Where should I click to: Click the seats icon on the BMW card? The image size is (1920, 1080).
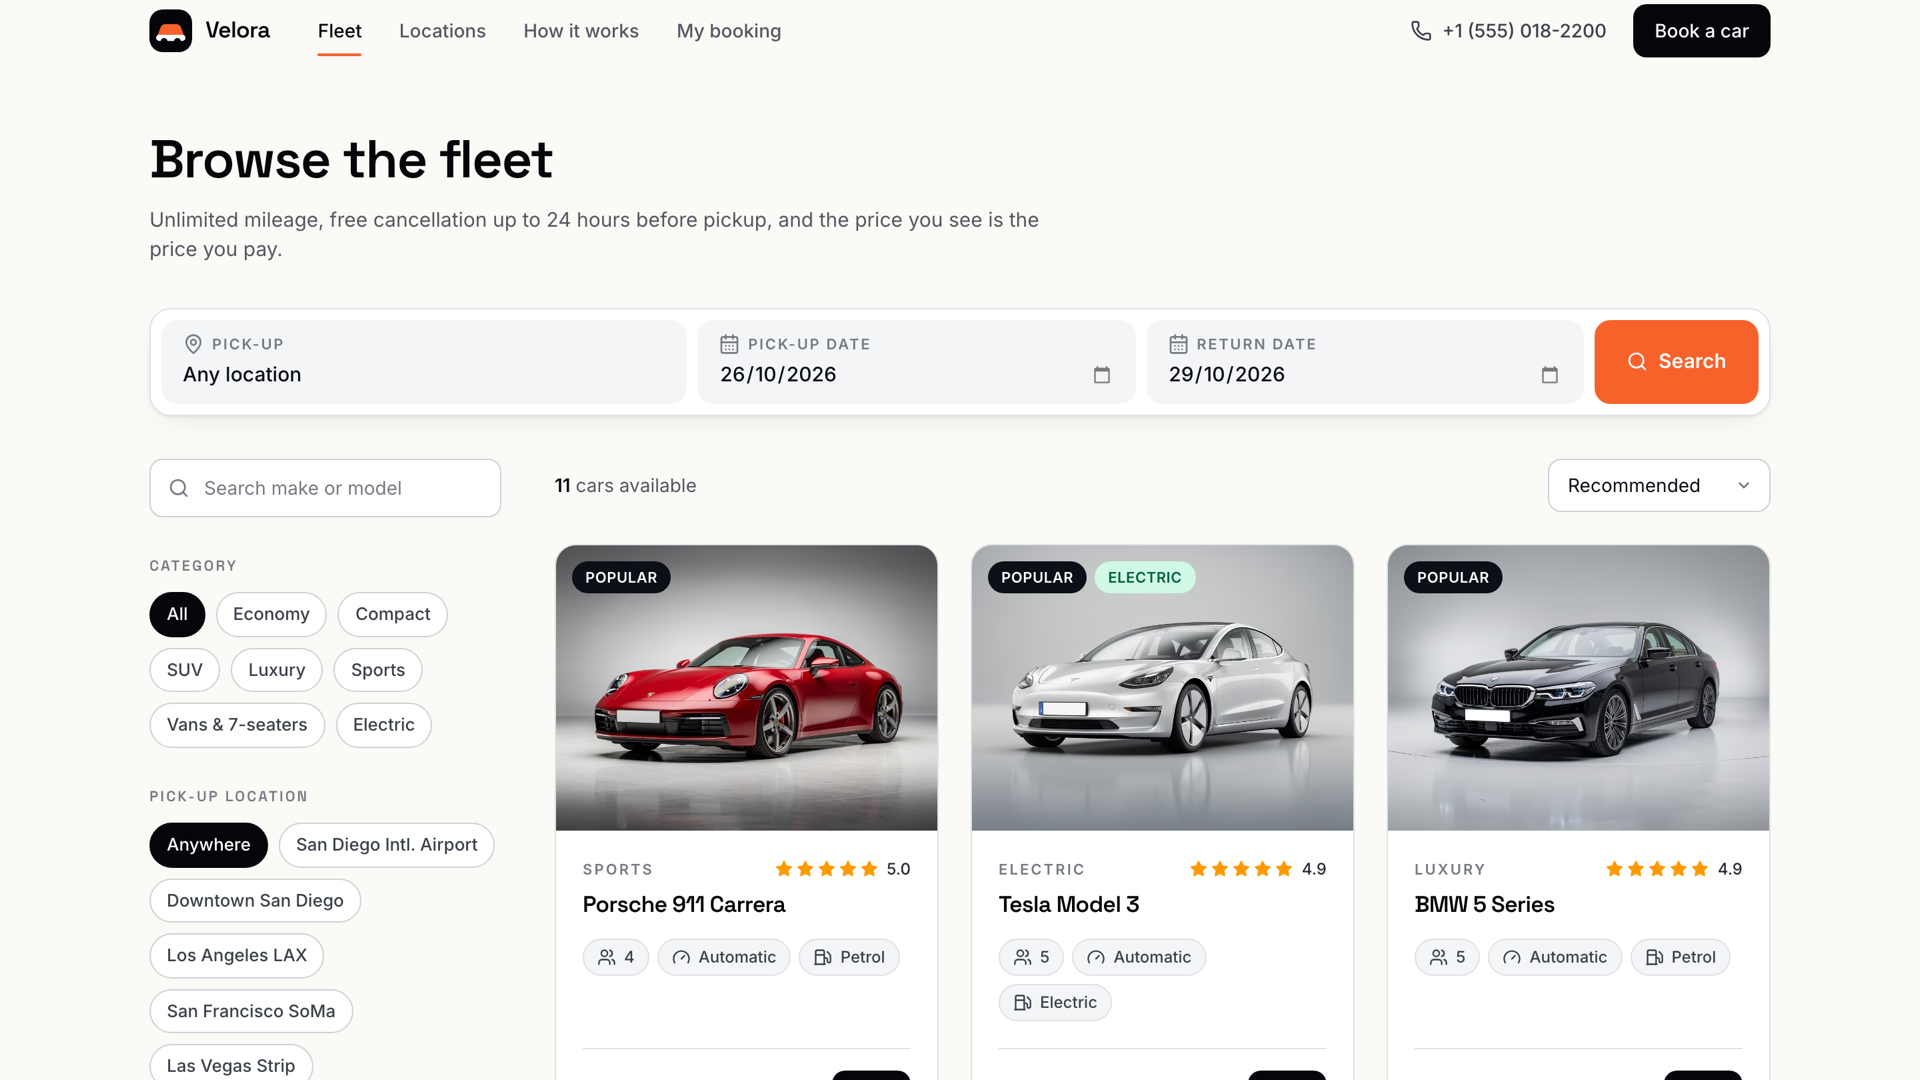(x=1439, y=957)
